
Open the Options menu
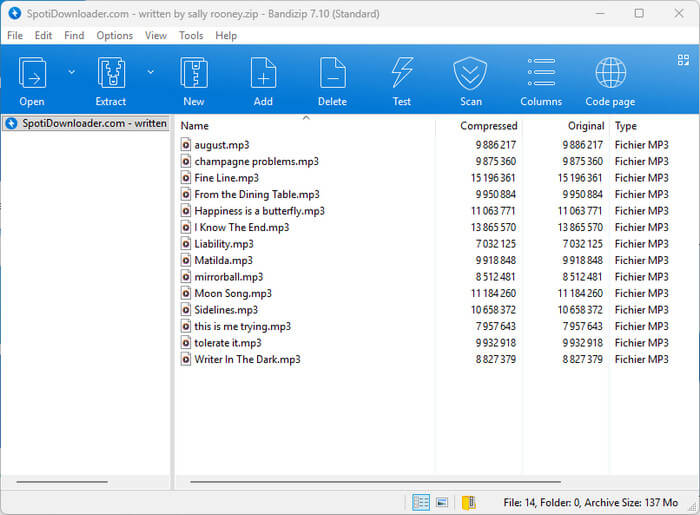115,35
